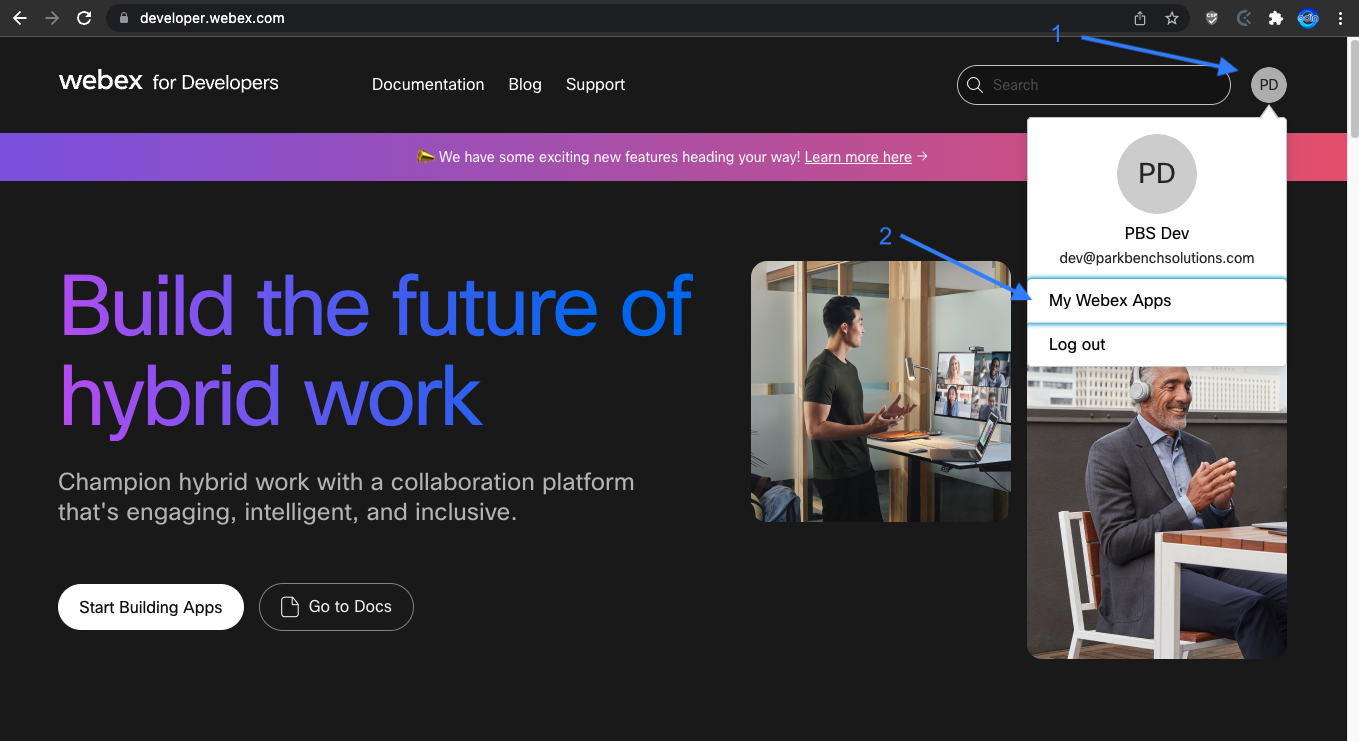Click the shield extension icon

[x=1212, y=18]
